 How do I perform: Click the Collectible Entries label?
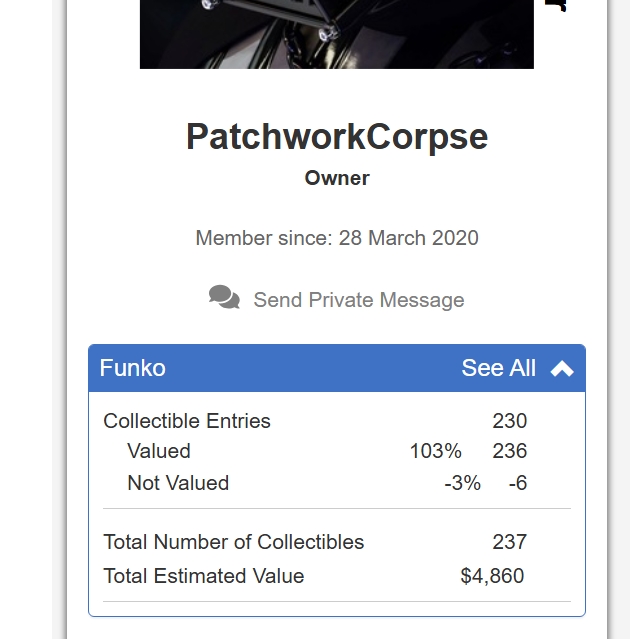click(x=187, y=421)
